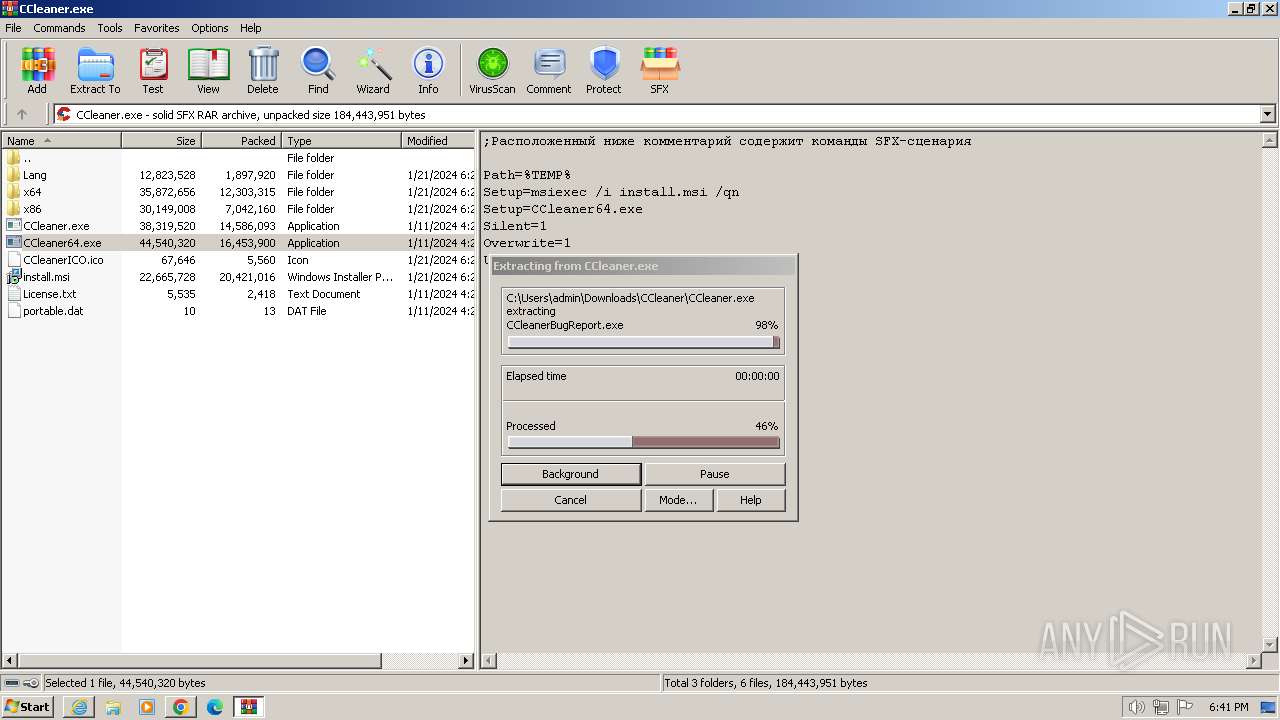1280x720 pixels.
Task: Sort files by Size column
Action: (x=161, y=141)
